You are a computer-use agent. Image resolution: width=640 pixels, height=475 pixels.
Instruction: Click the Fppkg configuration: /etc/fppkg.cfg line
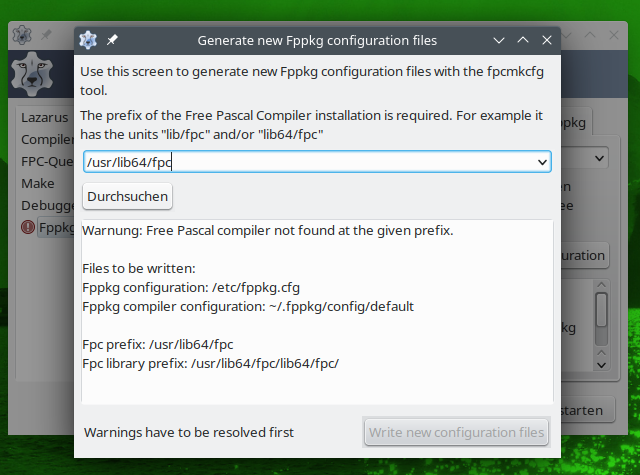point(191,288)
